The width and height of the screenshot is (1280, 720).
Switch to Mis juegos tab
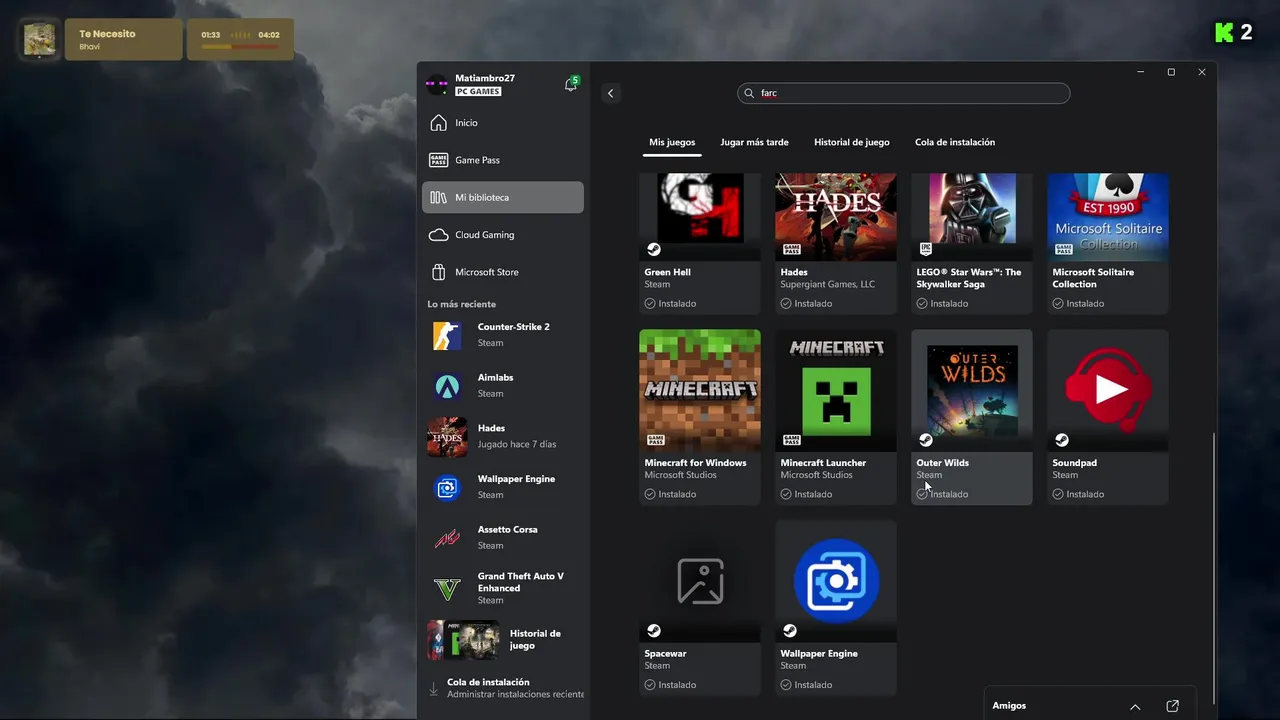(672, 142)
